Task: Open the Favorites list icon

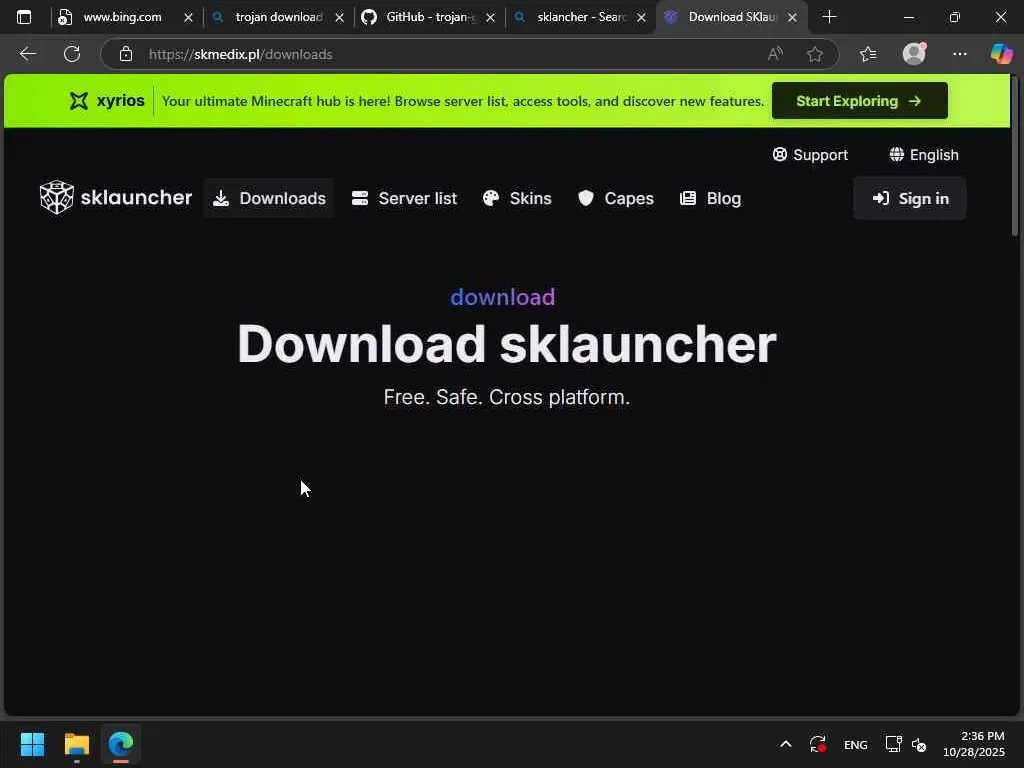Action: [868, 54]
